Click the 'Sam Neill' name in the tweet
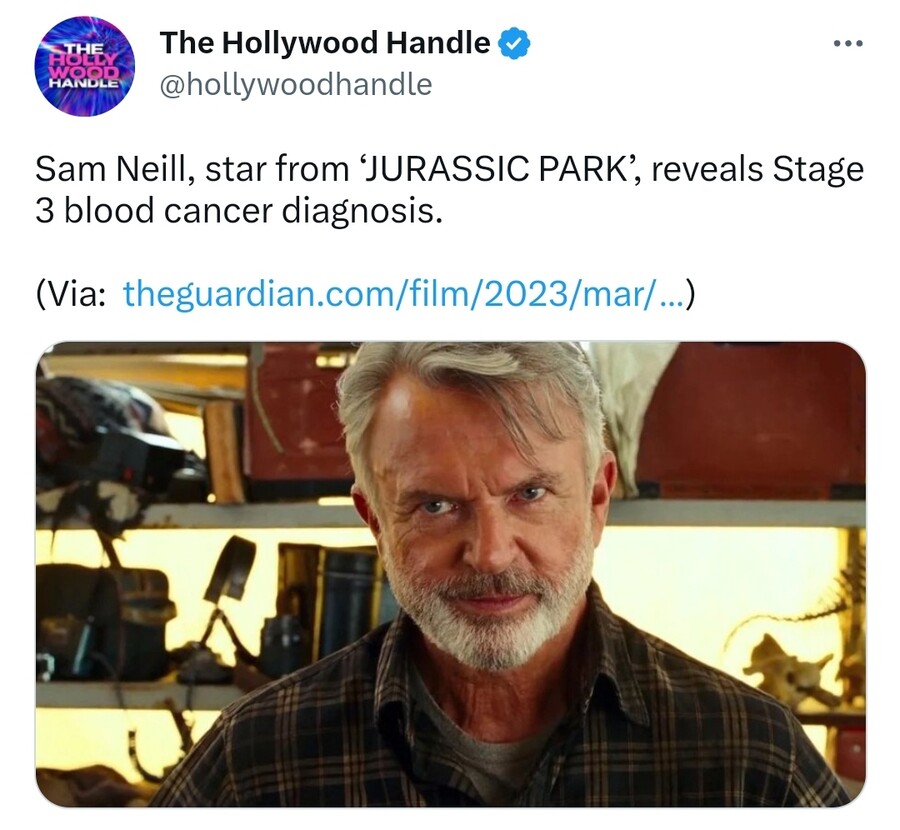This screenshot has height=830, width=900. [x=114, y=169]
